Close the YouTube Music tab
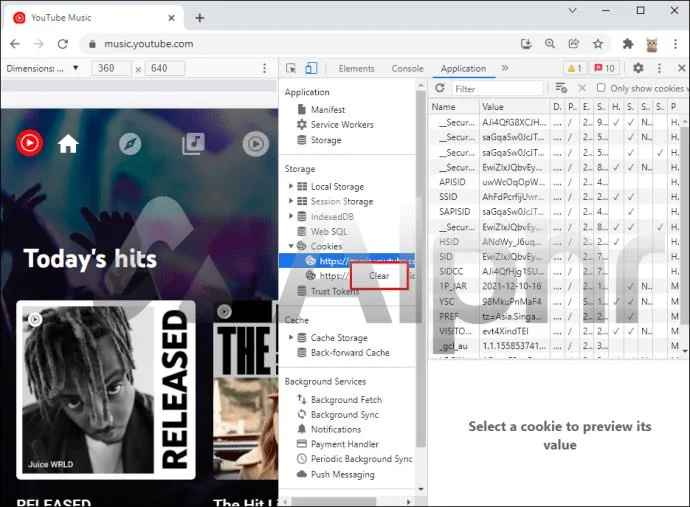 pyautogui.click(x=172, y=18)
